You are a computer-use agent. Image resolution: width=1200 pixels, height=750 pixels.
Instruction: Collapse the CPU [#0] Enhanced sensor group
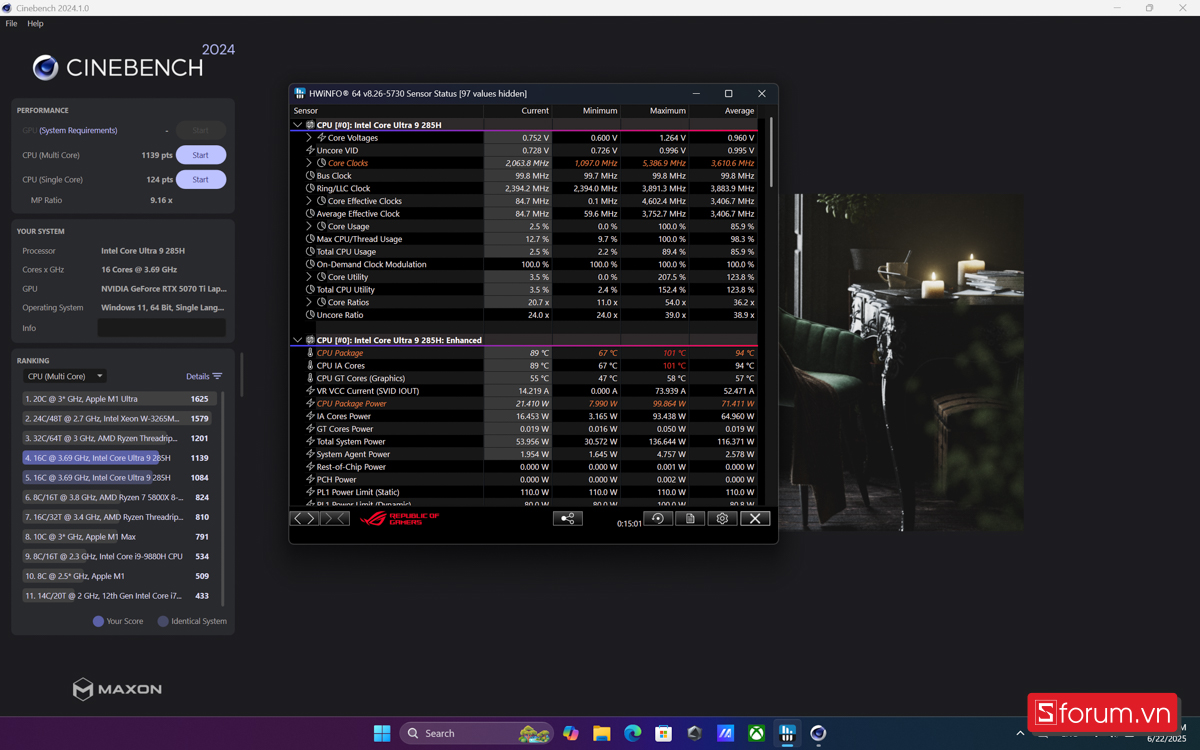click(x=297, y=340)
